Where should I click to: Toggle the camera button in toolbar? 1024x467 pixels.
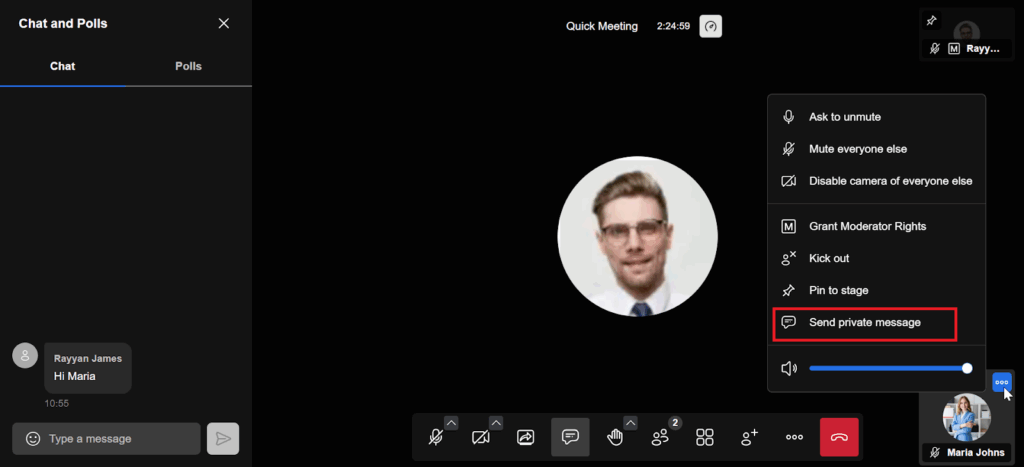point(480,437)
